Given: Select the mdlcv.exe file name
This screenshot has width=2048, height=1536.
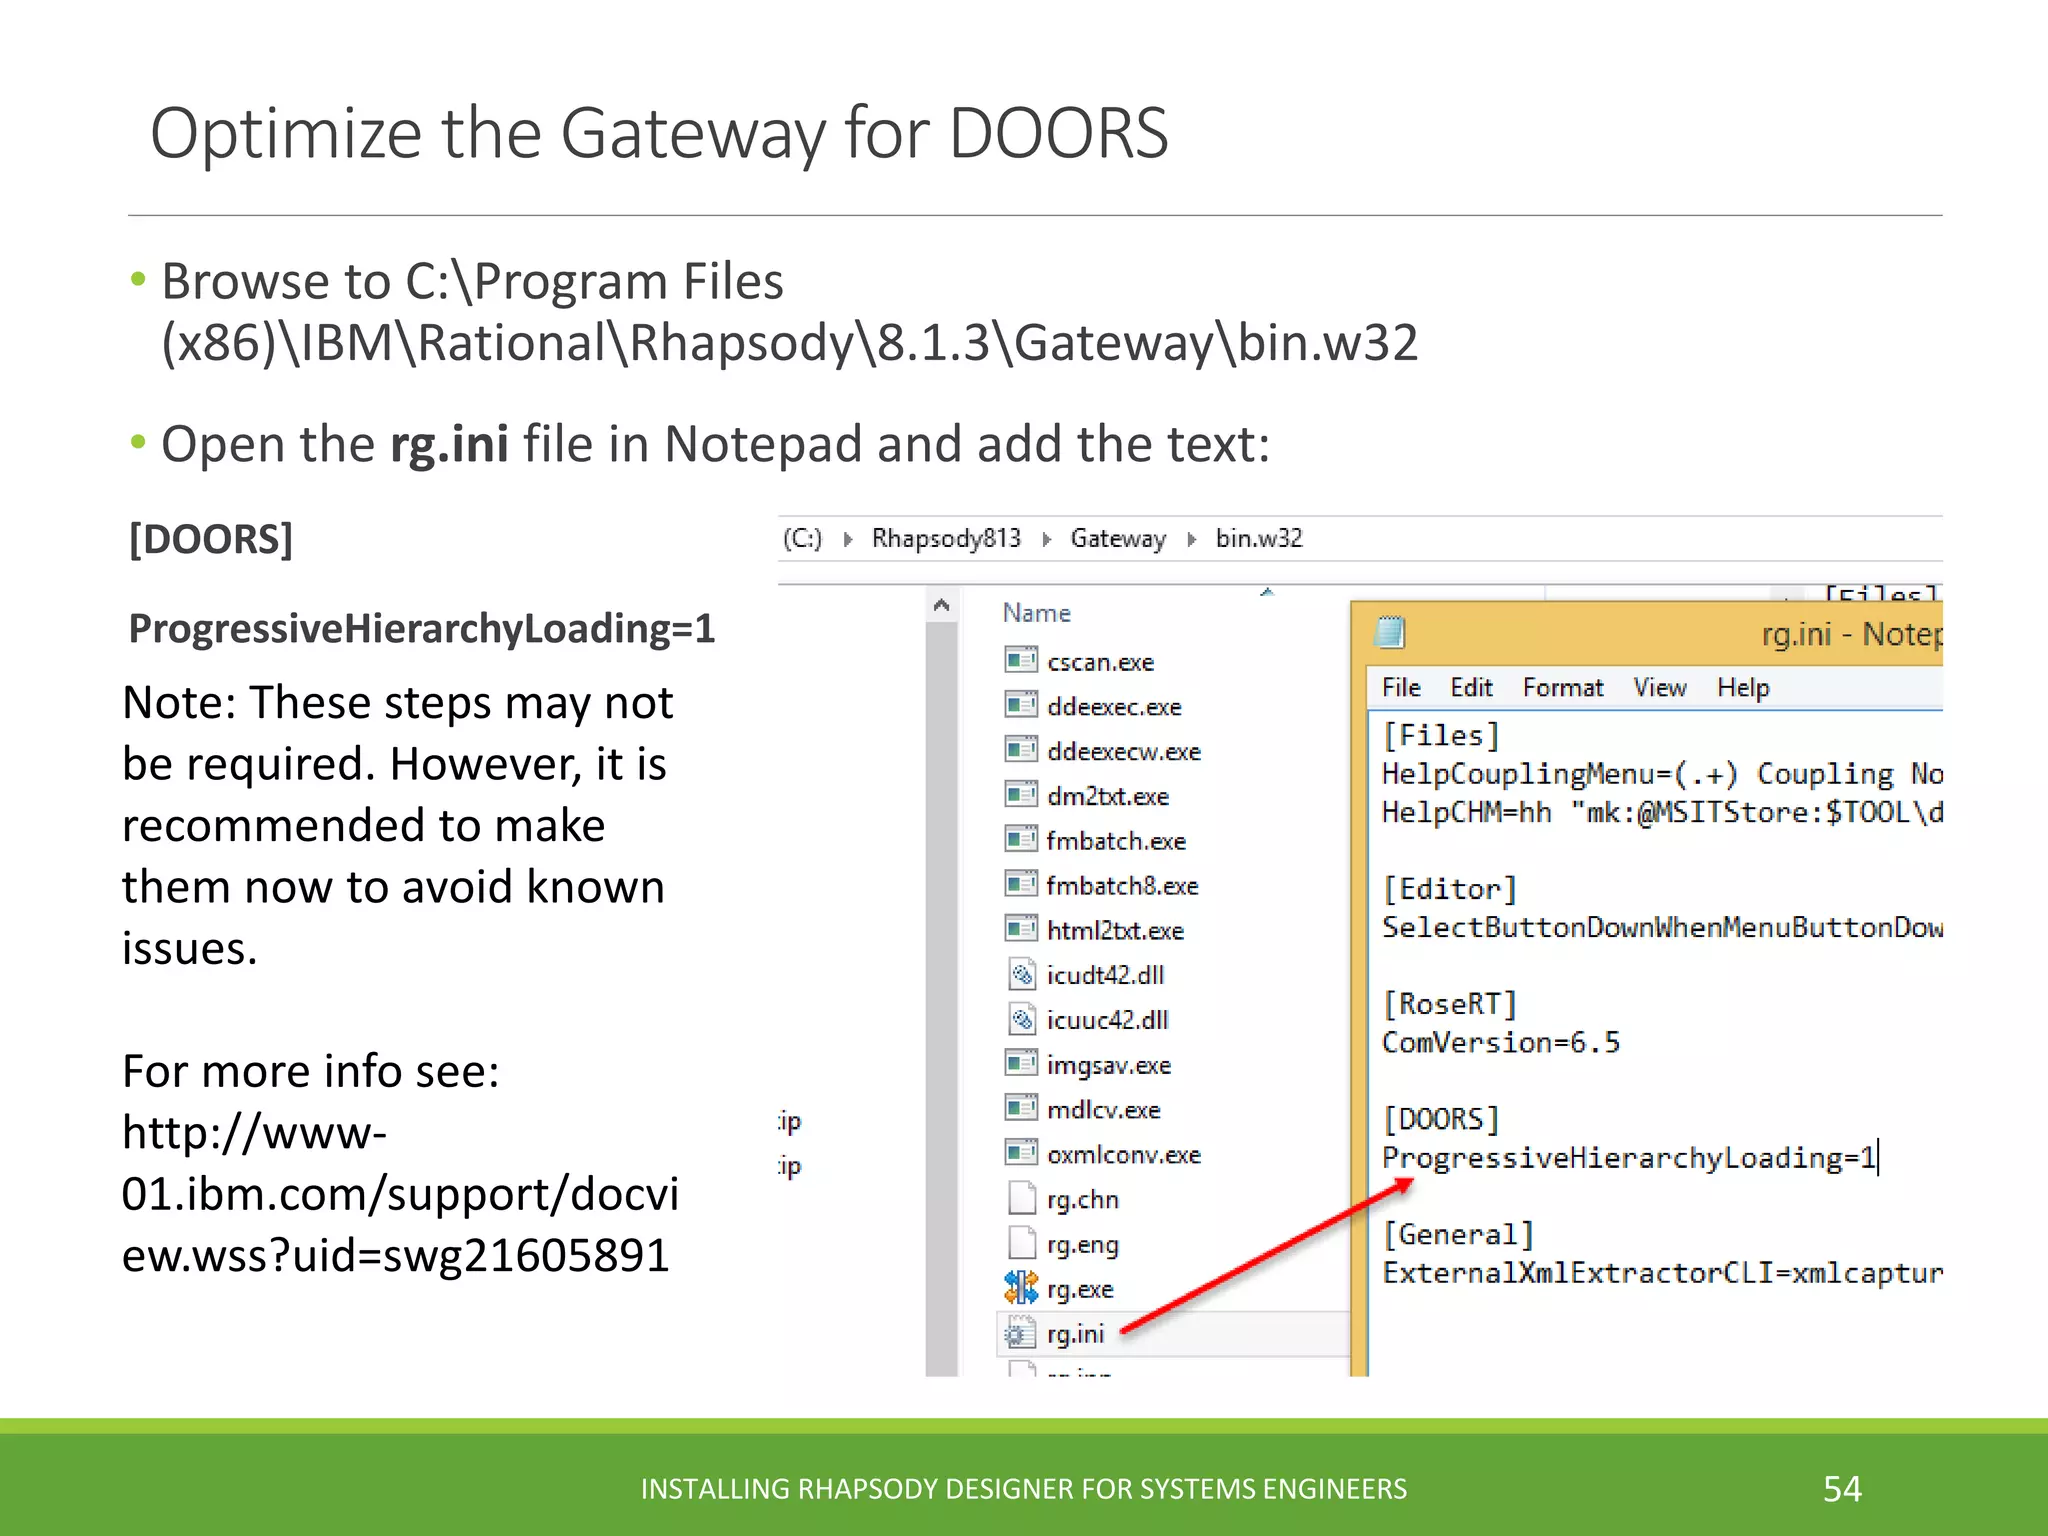Looking at the screenshot, I should tap(1103, 1110).
